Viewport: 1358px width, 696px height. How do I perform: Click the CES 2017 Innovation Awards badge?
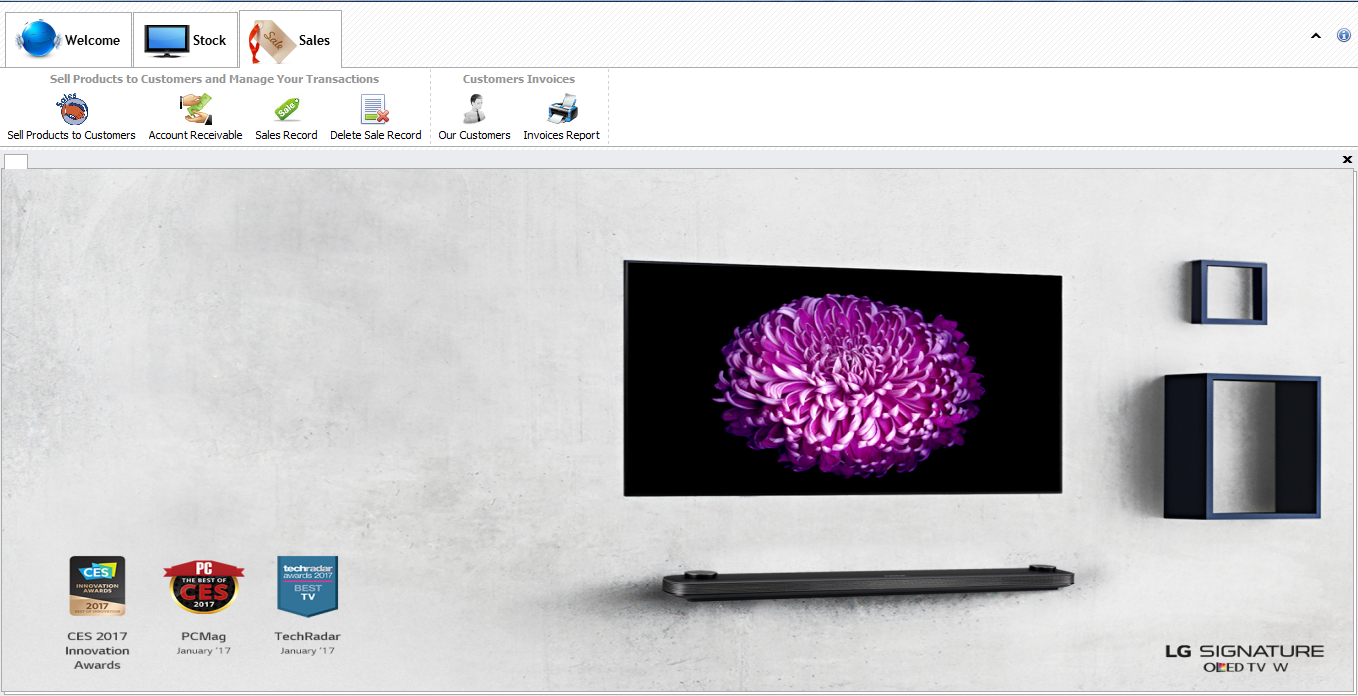[97, 586]
